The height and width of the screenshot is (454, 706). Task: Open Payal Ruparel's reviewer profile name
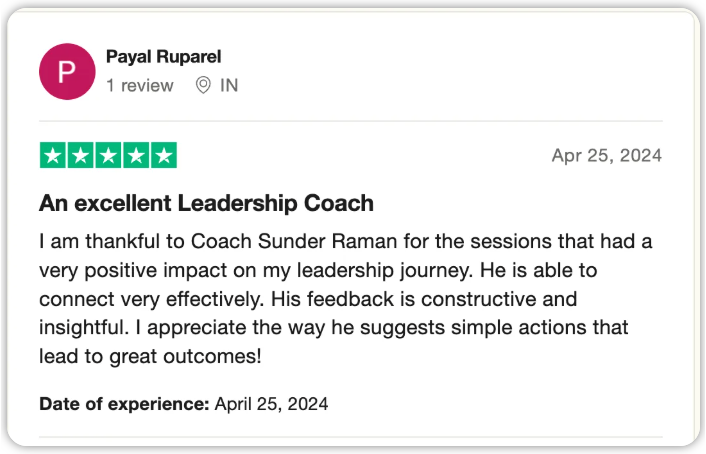coord(163,57)
